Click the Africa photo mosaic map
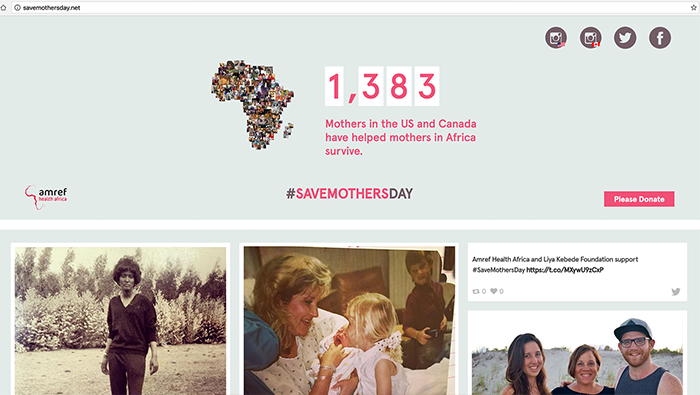The width and height of the screenshot is (700, 395). 253,105
